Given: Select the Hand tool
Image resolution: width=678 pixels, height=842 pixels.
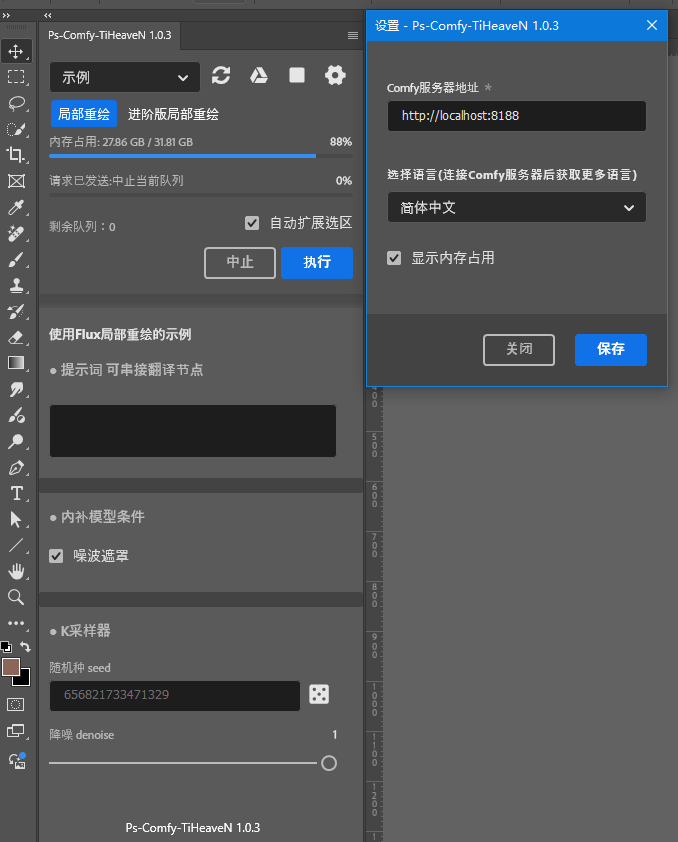Looking at the screenshot, I should coord(16,571).
